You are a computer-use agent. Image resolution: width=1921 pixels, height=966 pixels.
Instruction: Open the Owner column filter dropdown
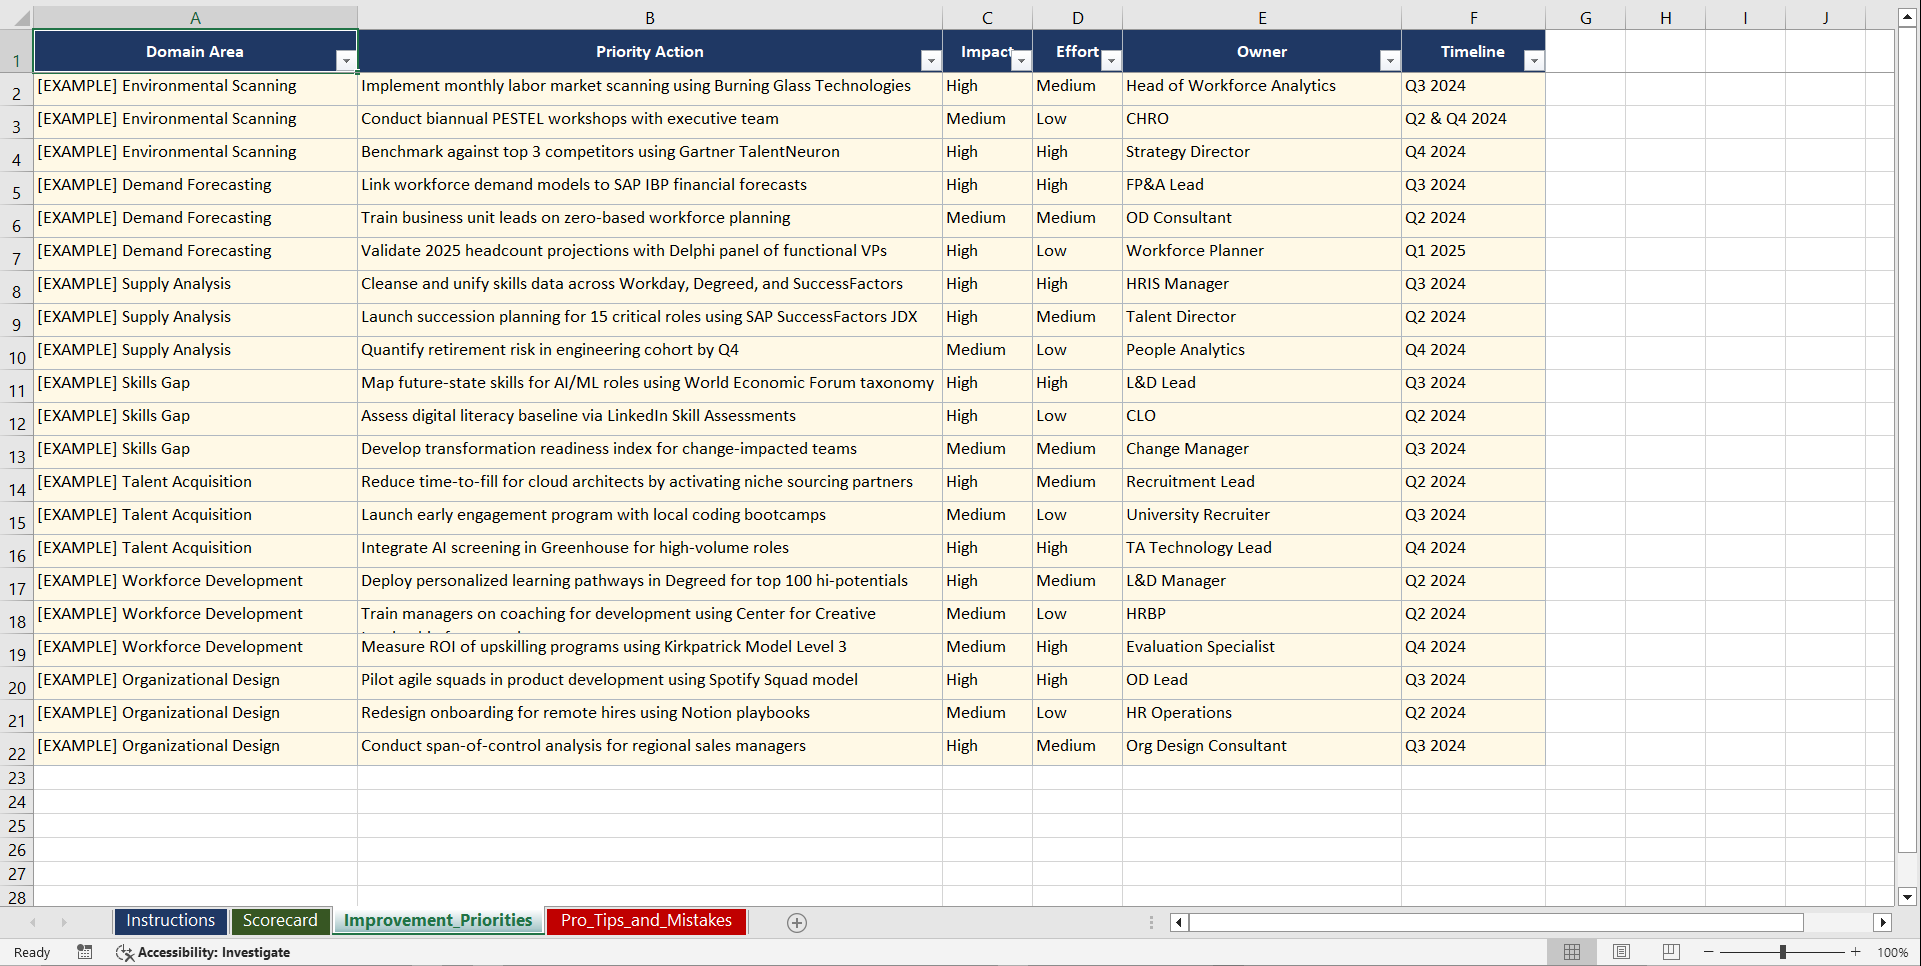point(1389,60)
